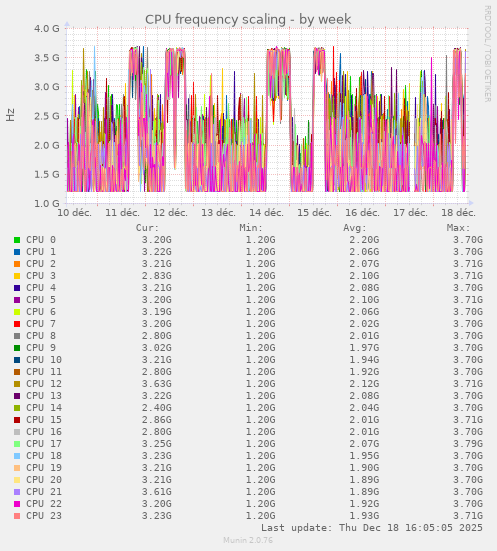Image resolution: width=497 pixels, height=551 pixels.
Task: Click the CPU 3 yellow legend swatch
Action: 17,276
